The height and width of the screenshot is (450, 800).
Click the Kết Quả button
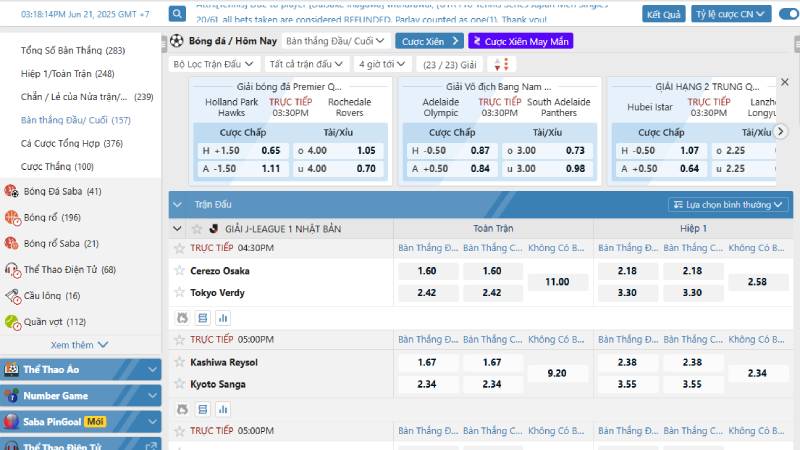coord(663,14)
